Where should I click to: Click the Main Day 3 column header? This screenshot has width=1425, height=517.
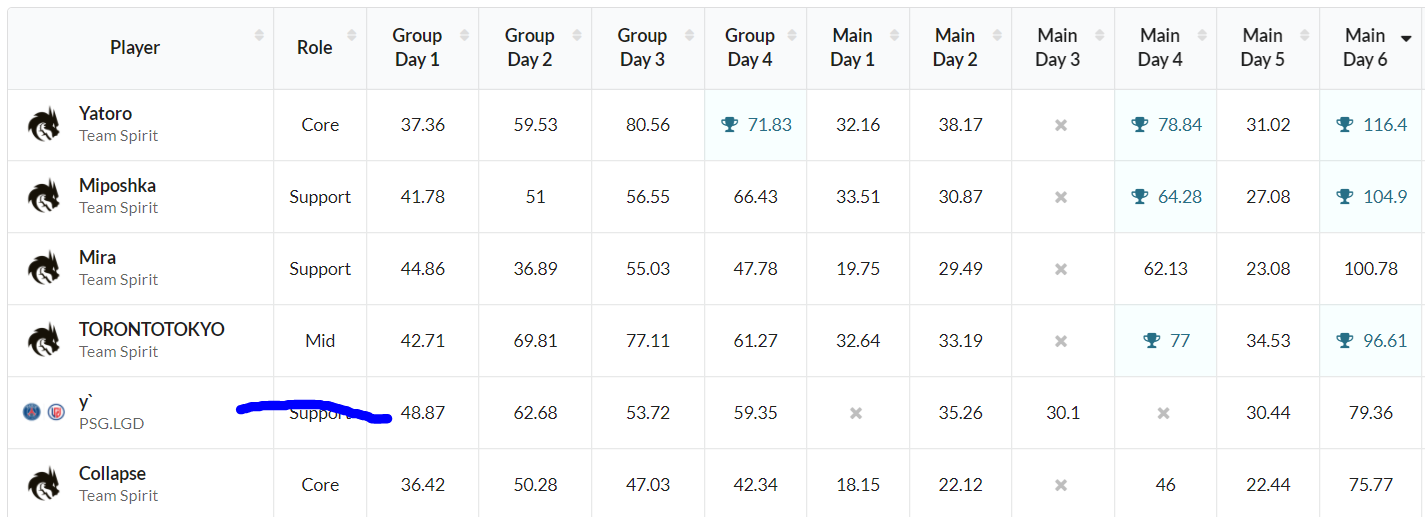tap(1057, 48)
